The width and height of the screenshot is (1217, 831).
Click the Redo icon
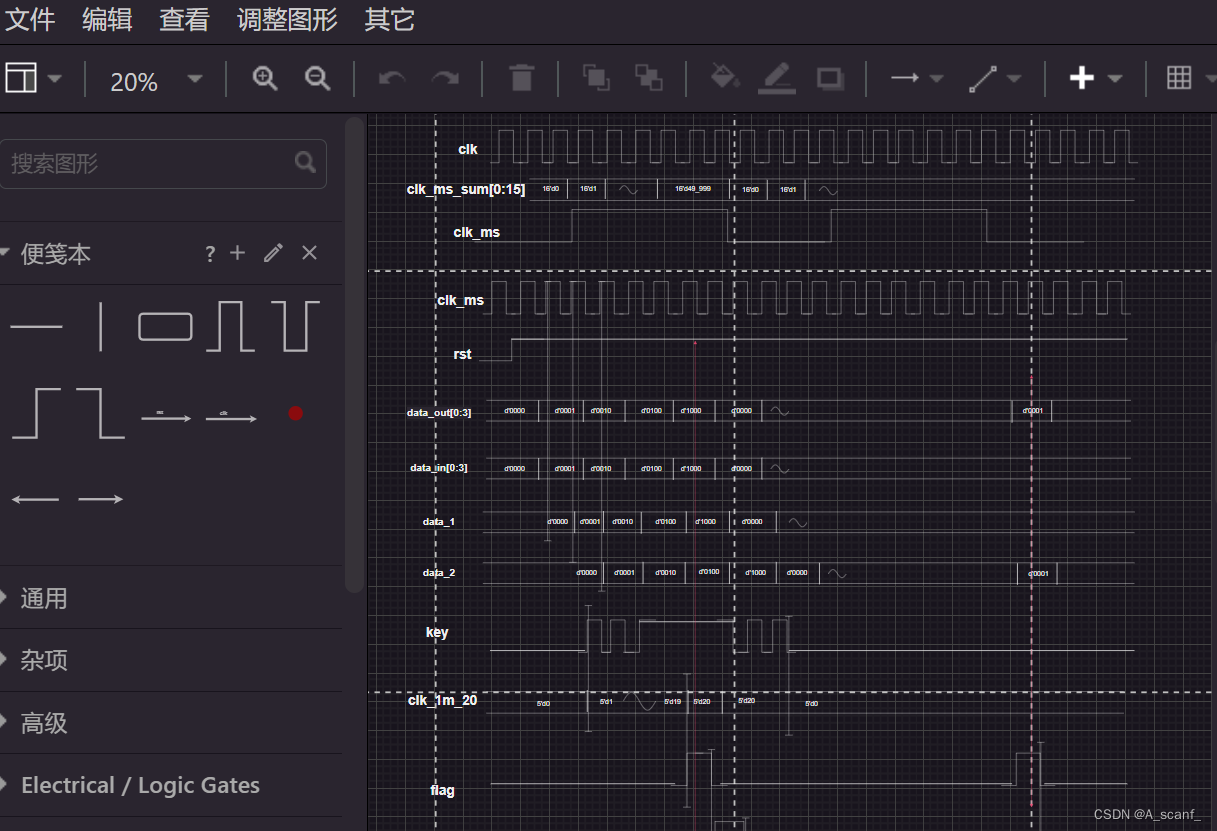tap(443, 77)
